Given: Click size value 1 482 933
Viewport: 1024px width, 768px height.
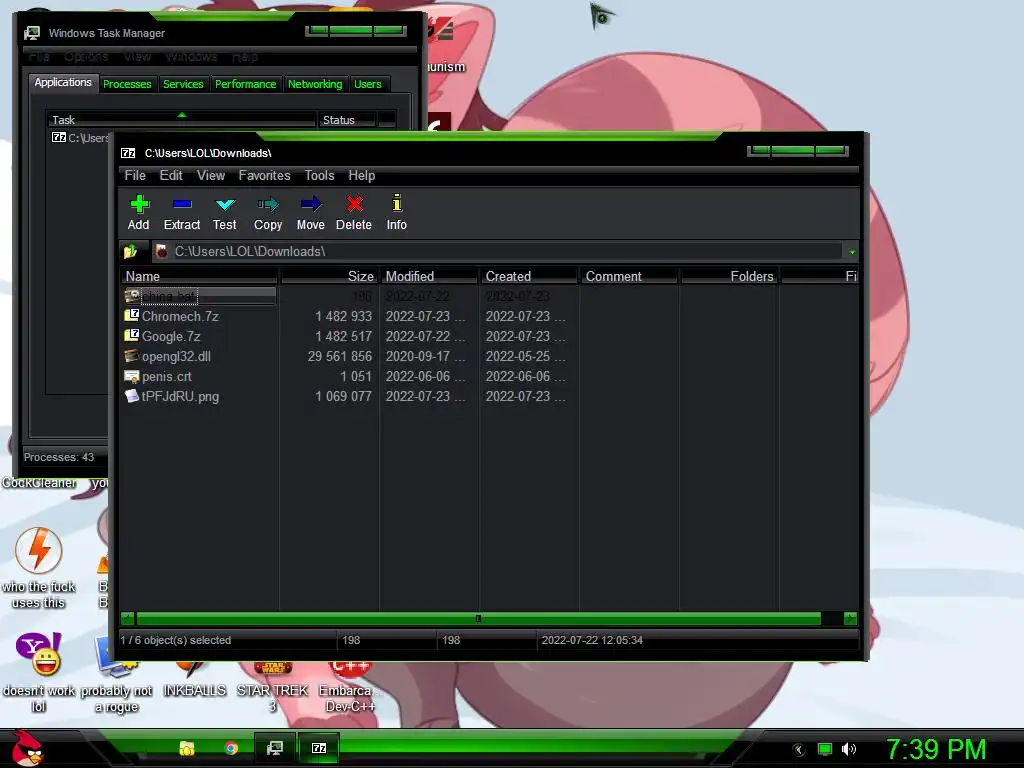Looking at the screenshot, I should tap(344, 316).
